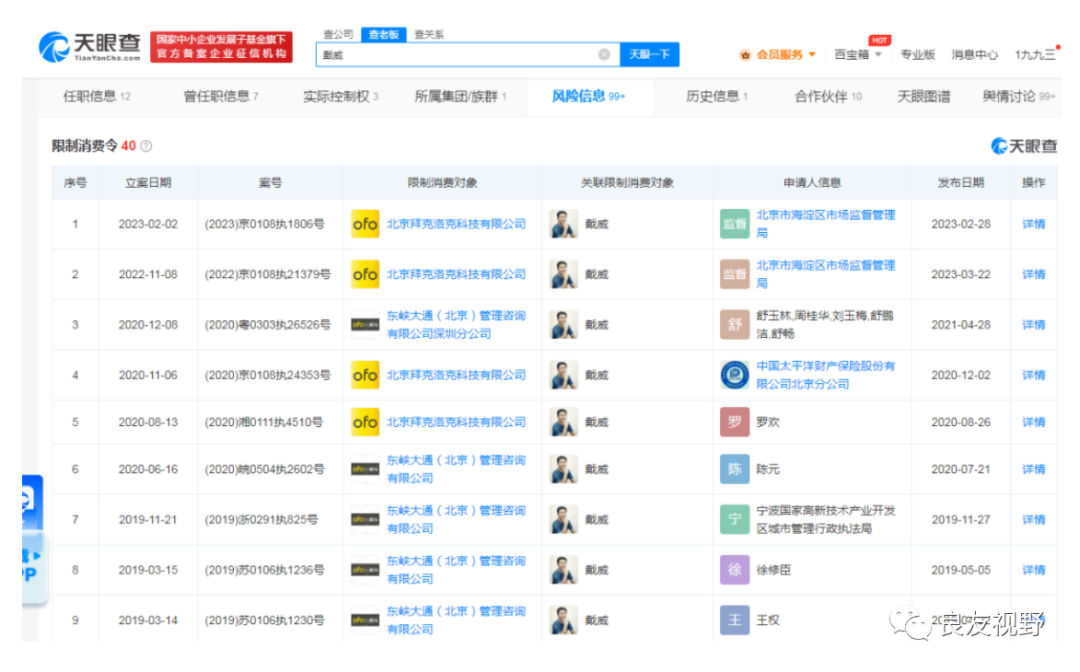The width and height of the screenshot is (1080, 672).
Task: Open the 历史信息 tab
Action: coord(717,96)
